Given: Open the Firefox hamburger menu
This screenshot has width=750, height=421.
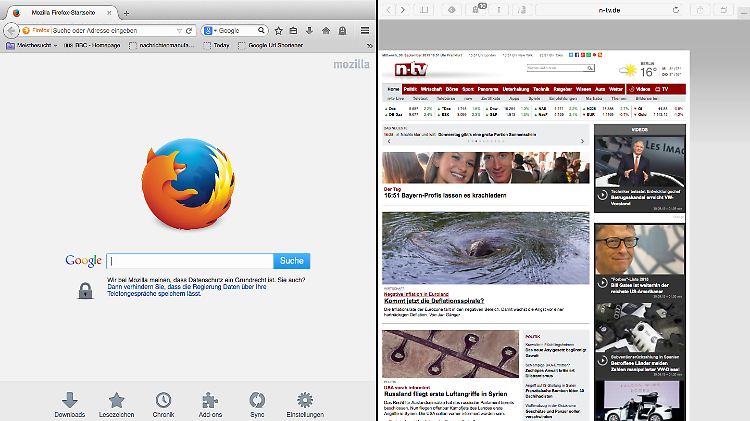Looking at the screenshot, I should [x=365, y=31].
